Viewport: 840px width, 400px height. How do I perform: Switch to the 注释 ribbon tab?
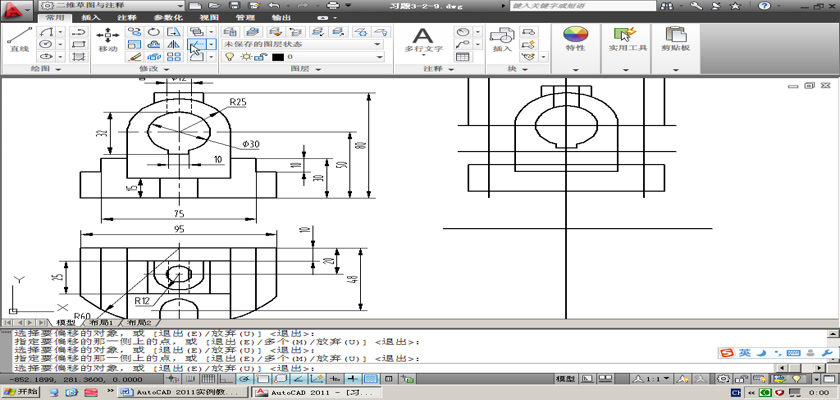(126, 18)
